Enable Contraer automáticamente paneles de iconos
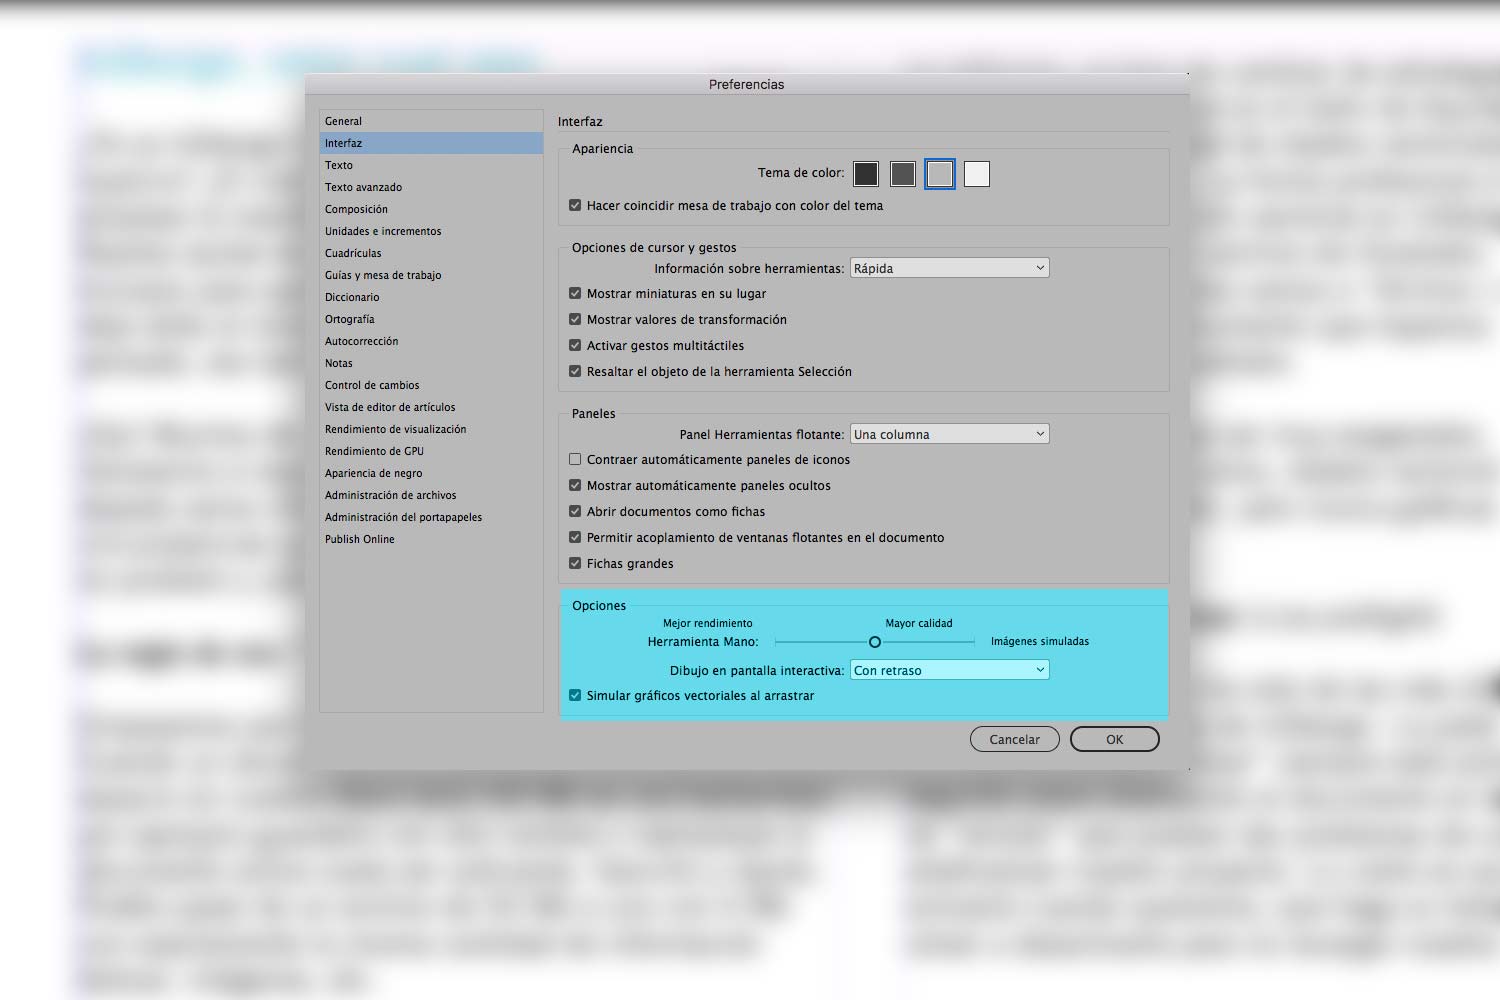 coord(575,460)
